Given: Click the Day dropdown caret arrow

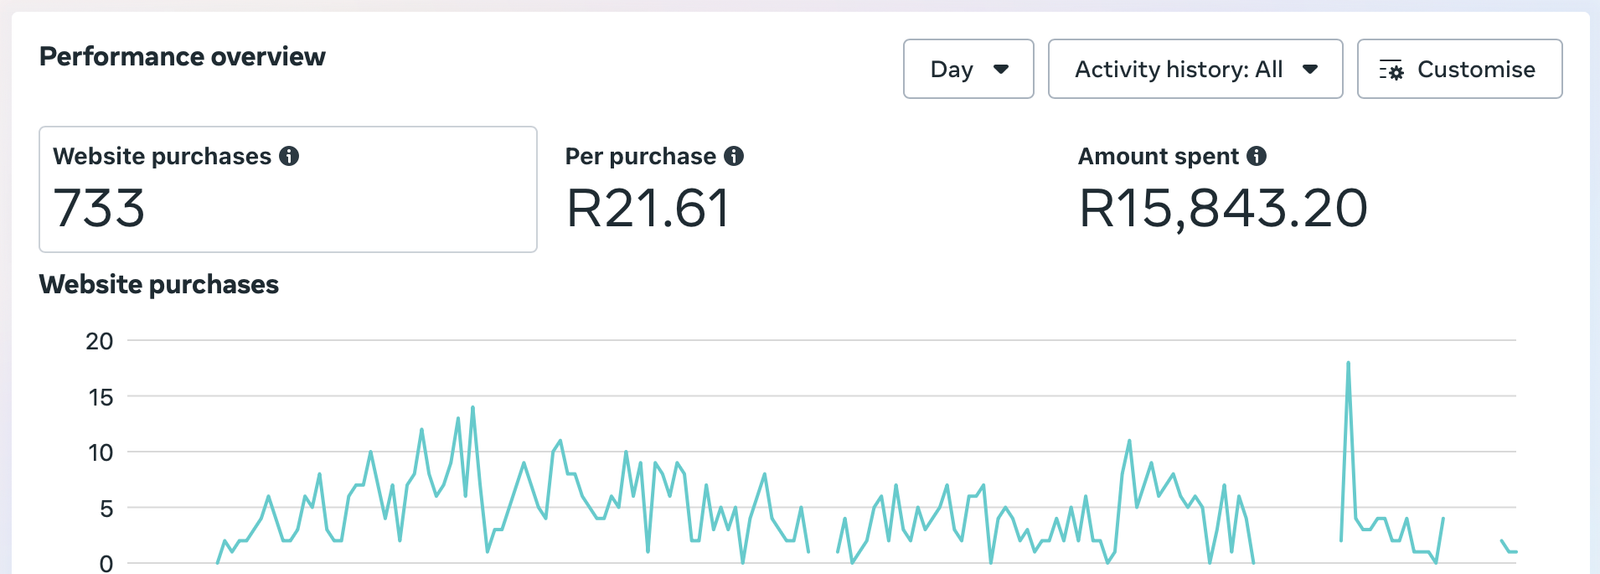Looking at the screenshot, I should tap(1001, 69).
